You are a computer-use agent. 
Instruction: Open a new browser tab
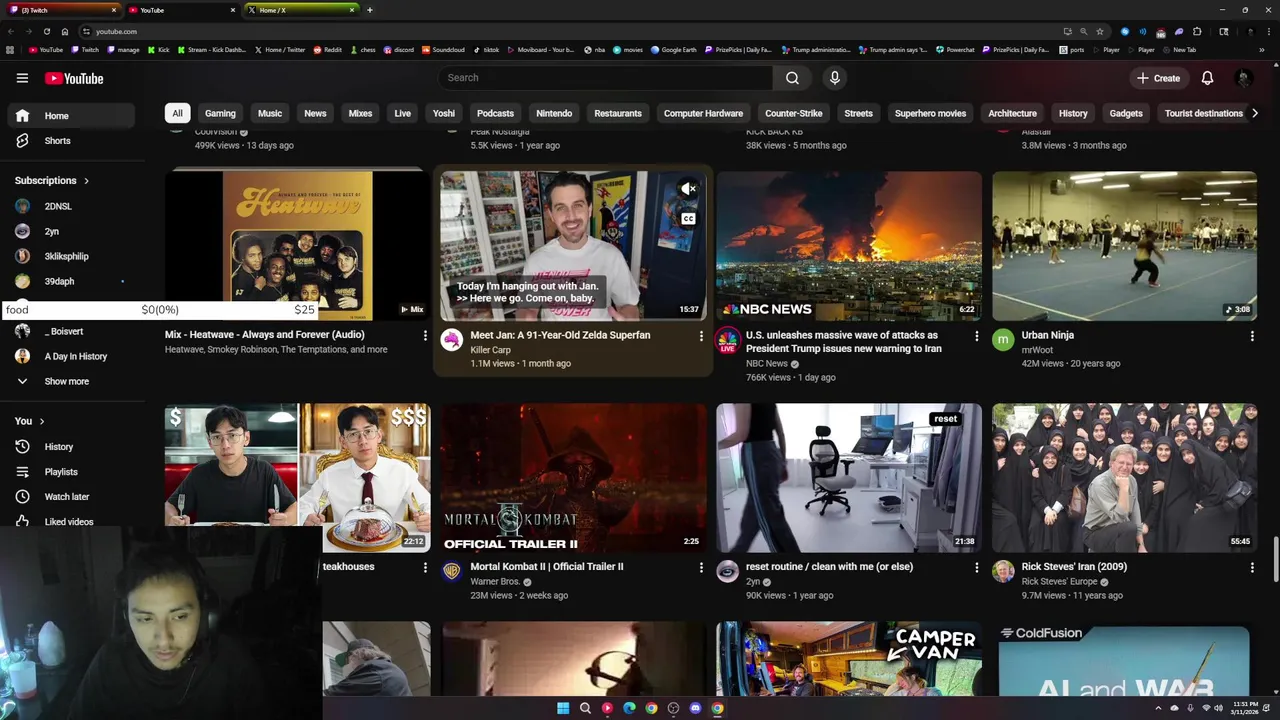pos(370,10)
